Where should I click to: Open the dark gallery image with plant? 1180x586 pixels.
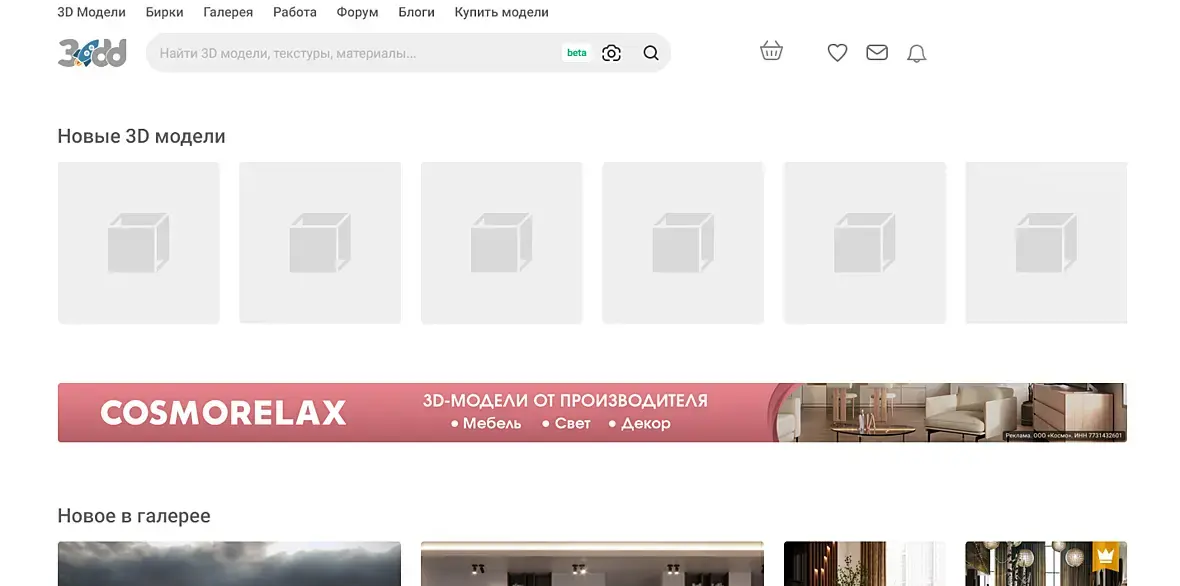[x=865, y=563]
